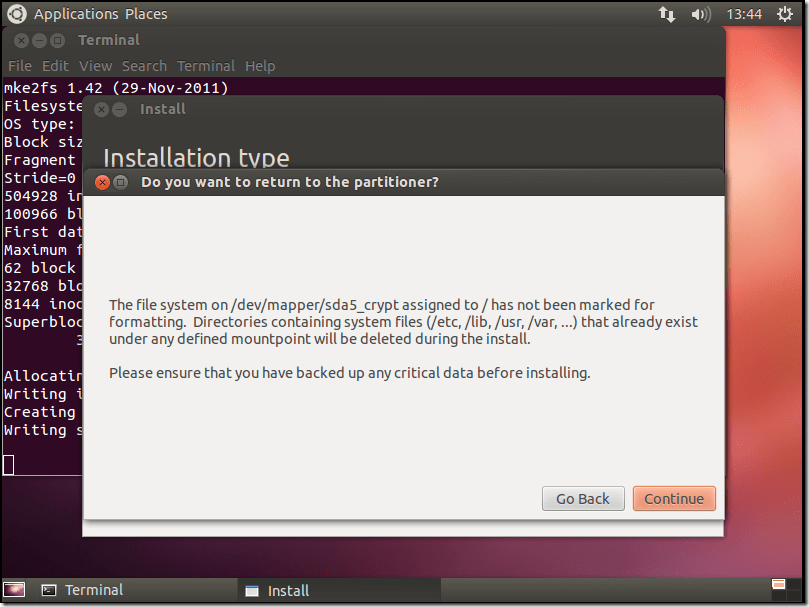Open the View menu in Terminal
The width and height of the screenshot is (809, 607).
click(x=96, y=66)
